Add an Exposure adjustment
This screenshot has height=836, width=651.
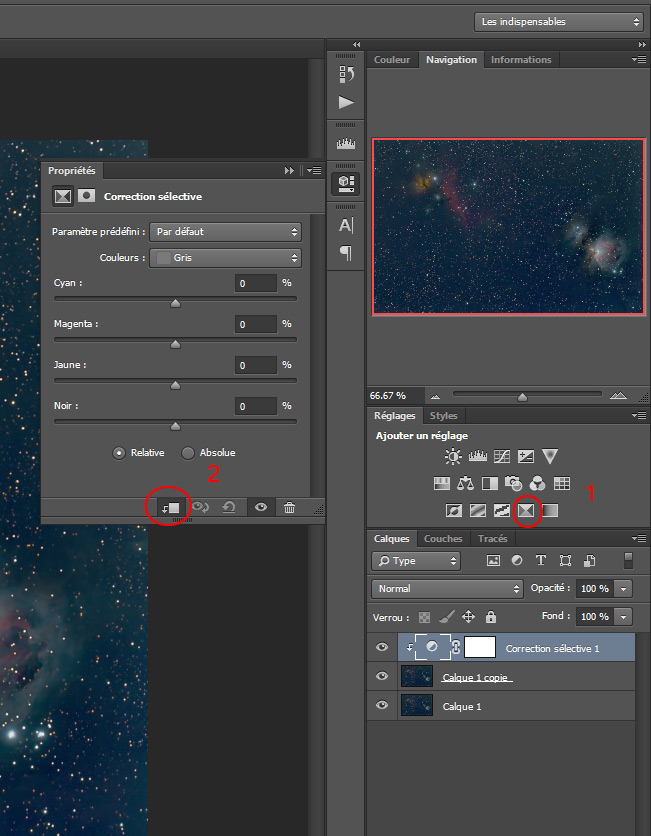point(526,456)
